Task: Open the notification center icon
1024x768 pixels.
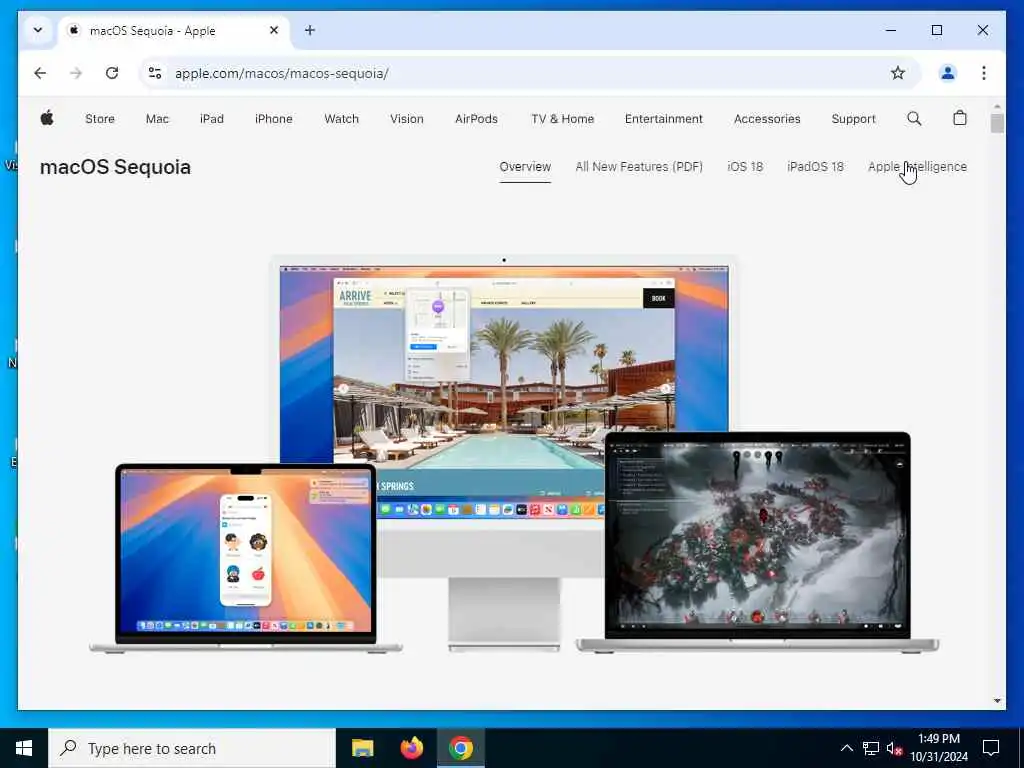Action: (991, 748)
